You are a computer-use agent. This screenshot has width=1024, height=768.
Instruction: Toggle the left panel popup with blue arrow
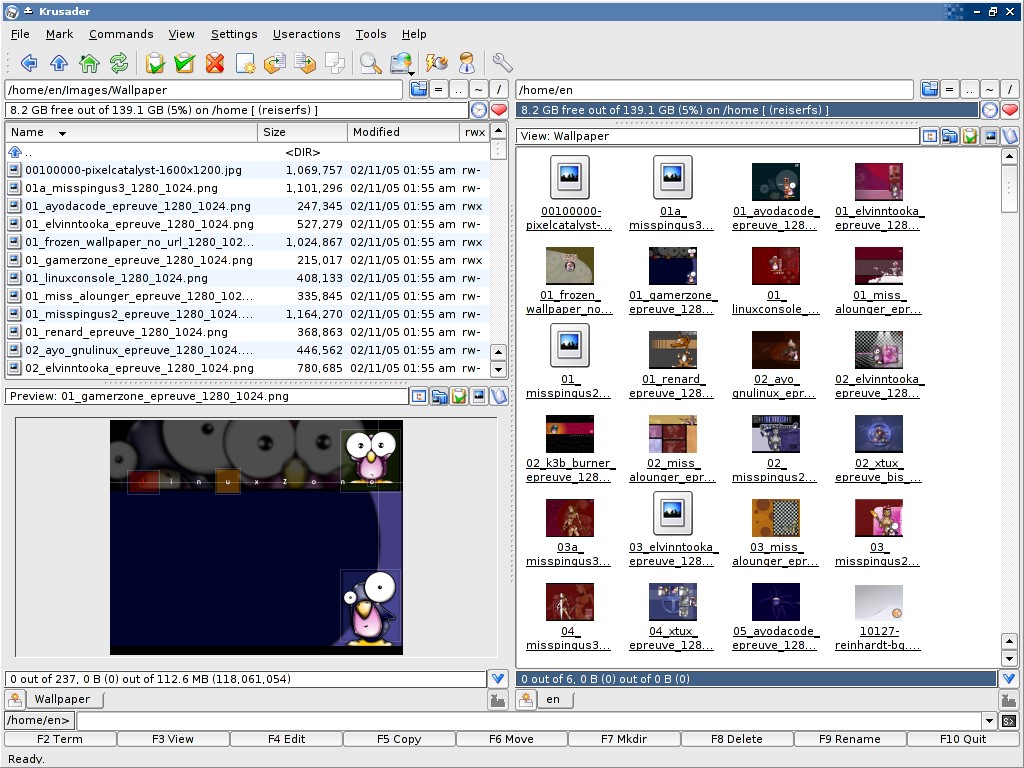click(x=497, y=679)
